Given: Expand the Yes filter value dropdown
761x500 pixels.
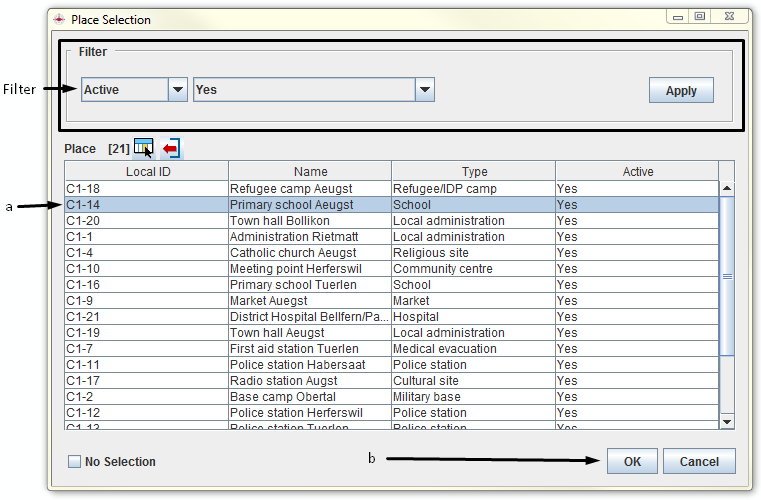Looking at the screenshot, I should [x=425, y=90].
